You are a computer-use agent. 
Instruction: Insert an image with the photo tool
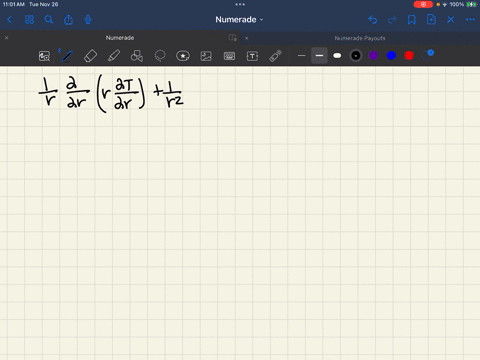point(206,56)
